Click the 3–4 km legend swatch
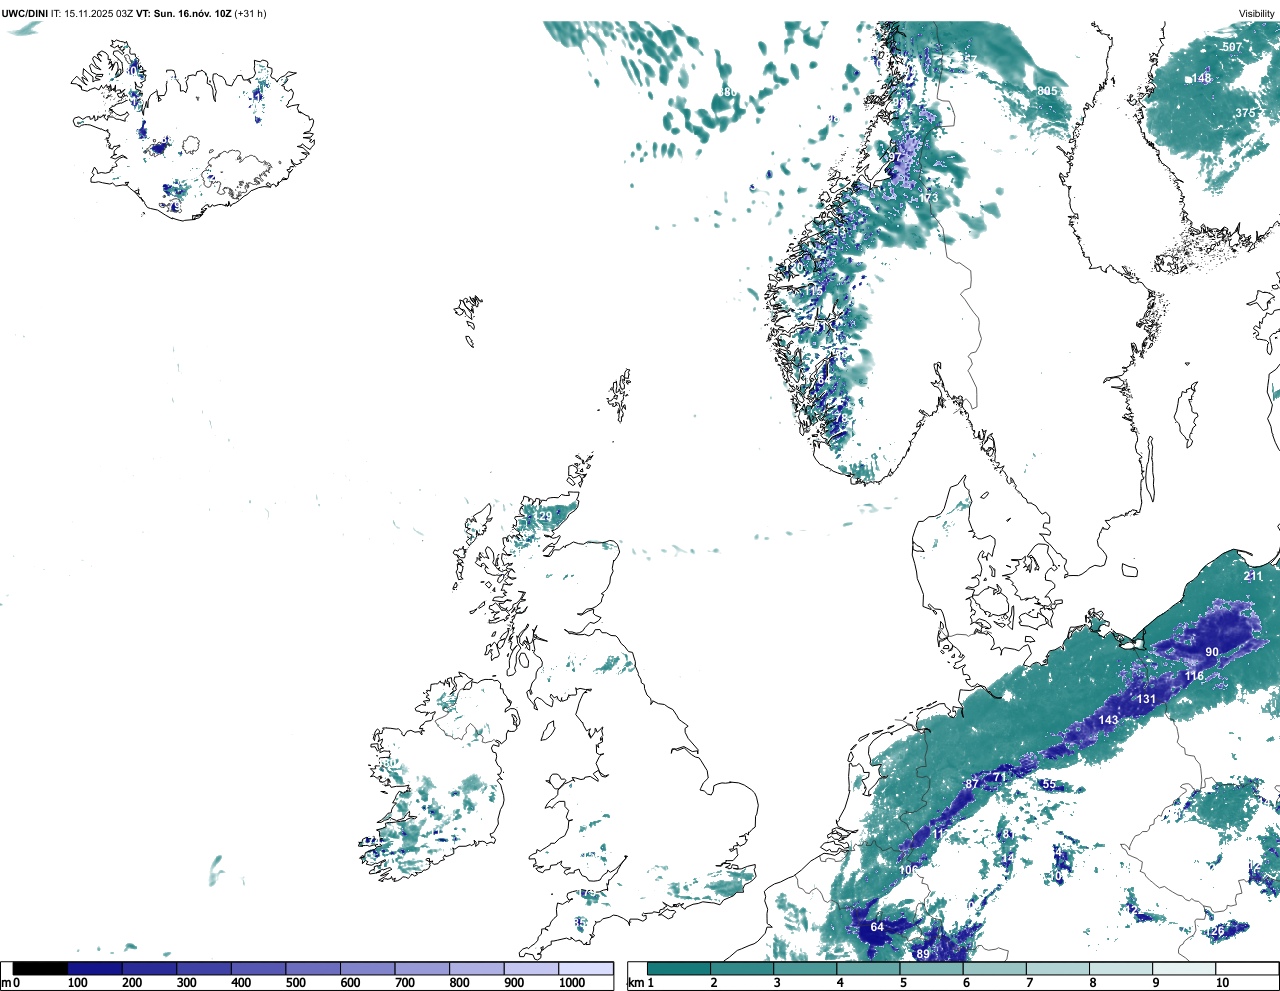This screenshot has width=1280, height=991. click(805, 968)
